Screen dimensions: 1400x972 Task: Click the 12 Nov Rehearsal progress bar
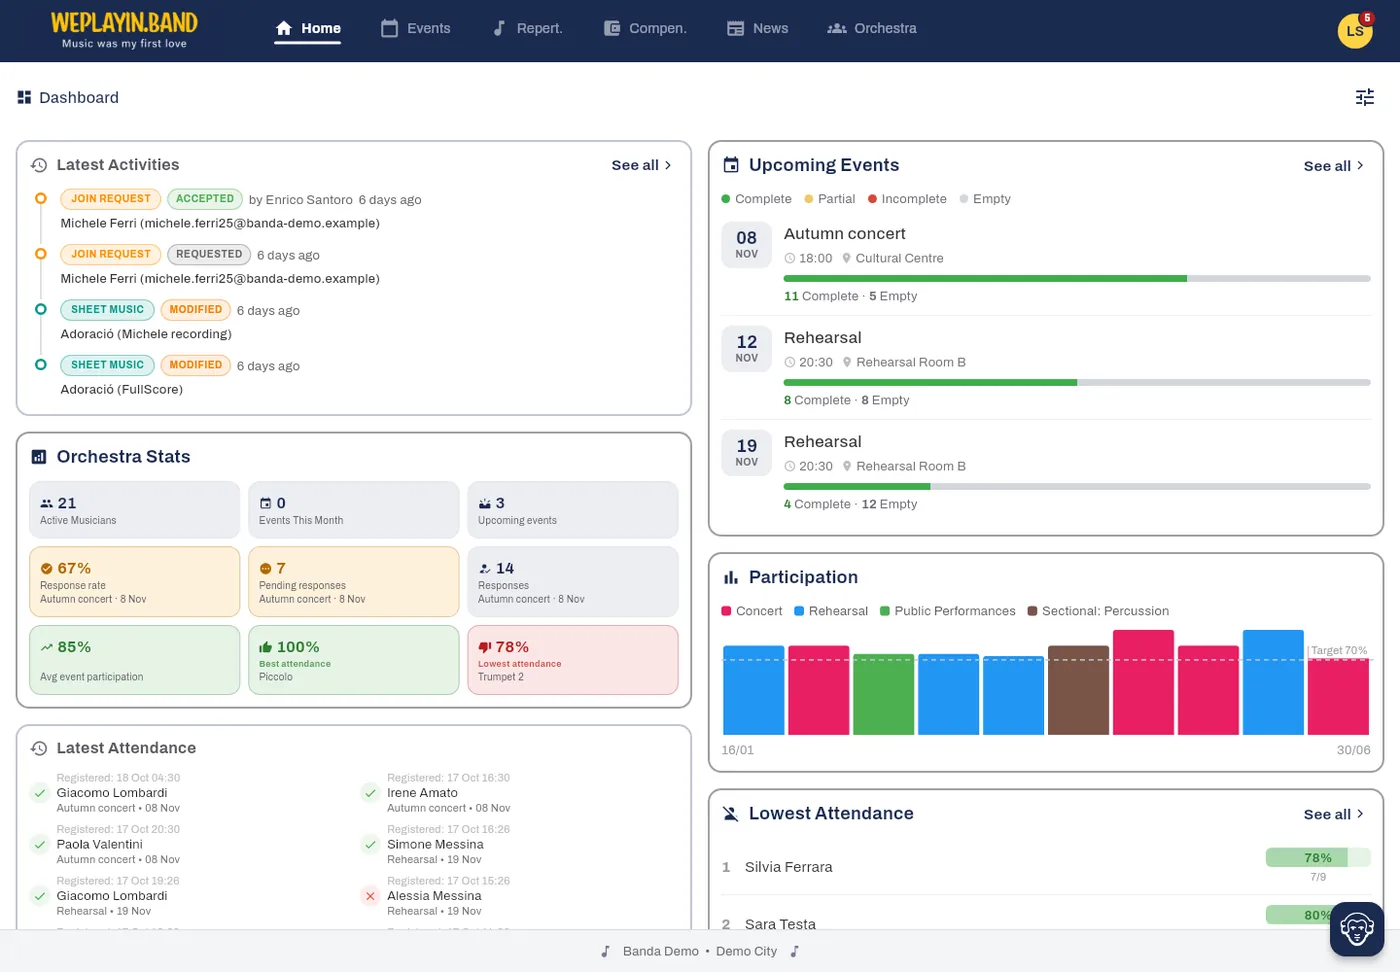click(1077, 382)
